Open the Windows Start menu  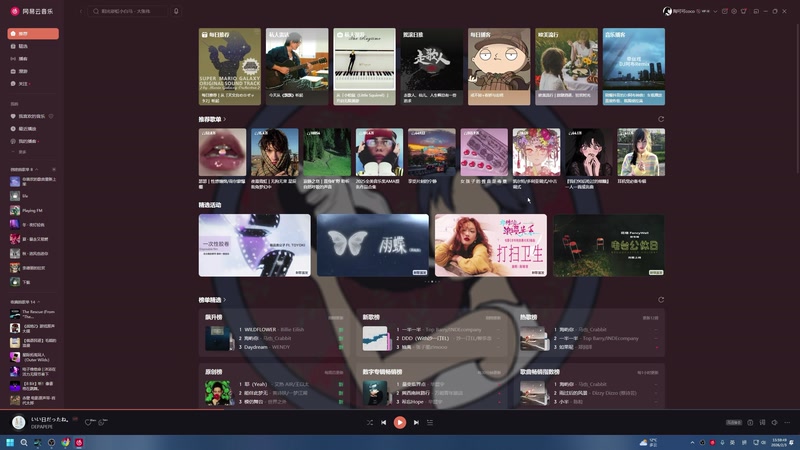[x=10, y=442]
